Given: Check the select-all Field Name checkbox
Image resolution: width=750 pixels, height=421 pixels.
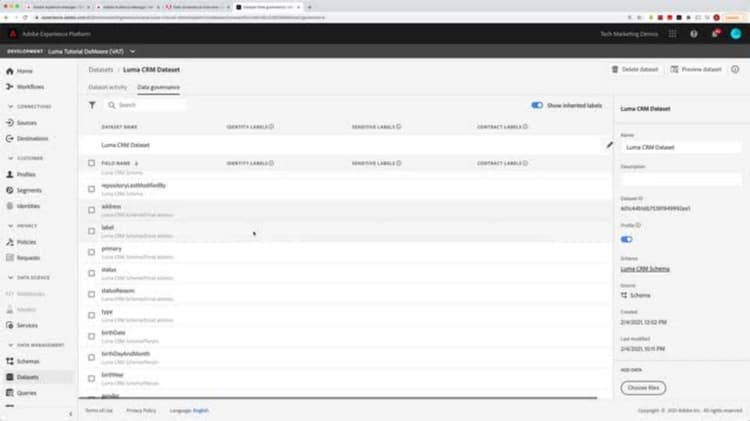Looking at the screenshot, I should click(x=91, y=163).
